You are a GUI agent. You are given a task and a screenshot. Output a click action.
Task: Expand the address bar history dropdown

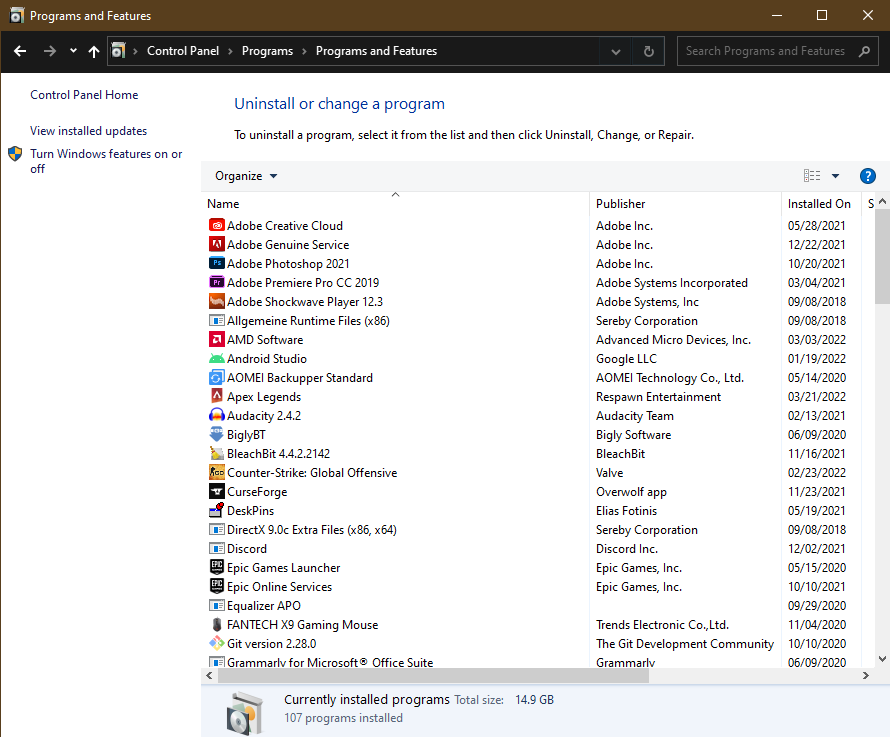pos(616,51)
